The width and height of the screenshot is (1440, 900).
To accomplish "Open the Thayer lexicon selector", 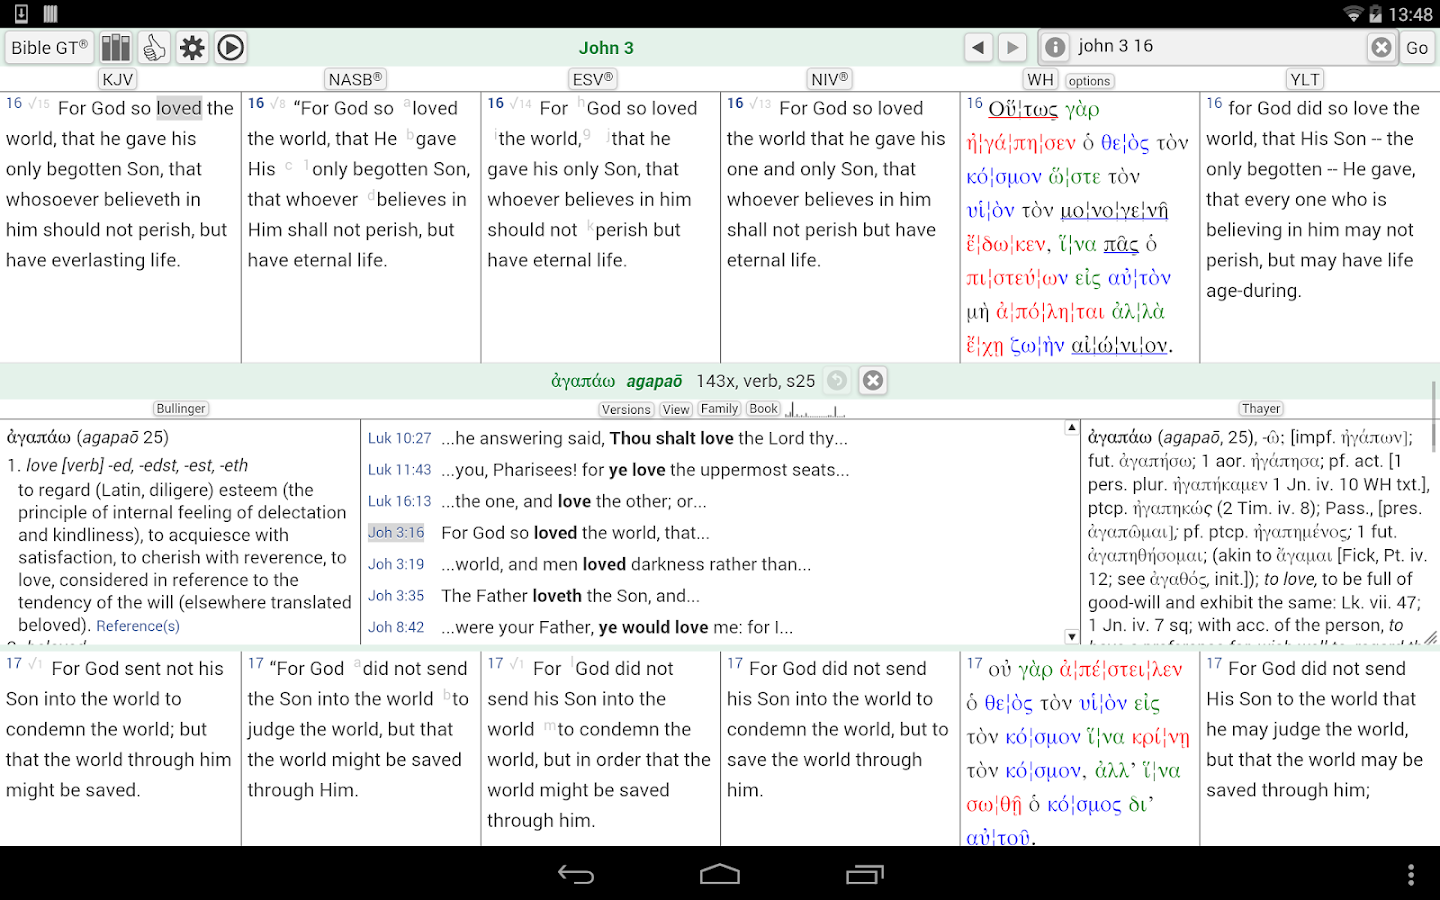I will pos(1261,408).
